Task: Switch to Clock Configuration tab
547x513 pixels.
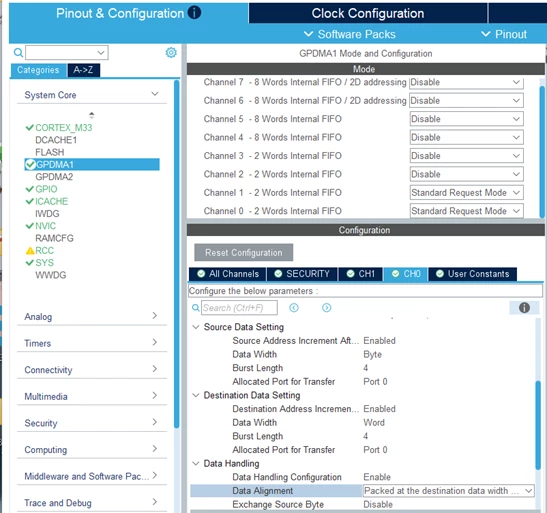Action: coord(368,13)
